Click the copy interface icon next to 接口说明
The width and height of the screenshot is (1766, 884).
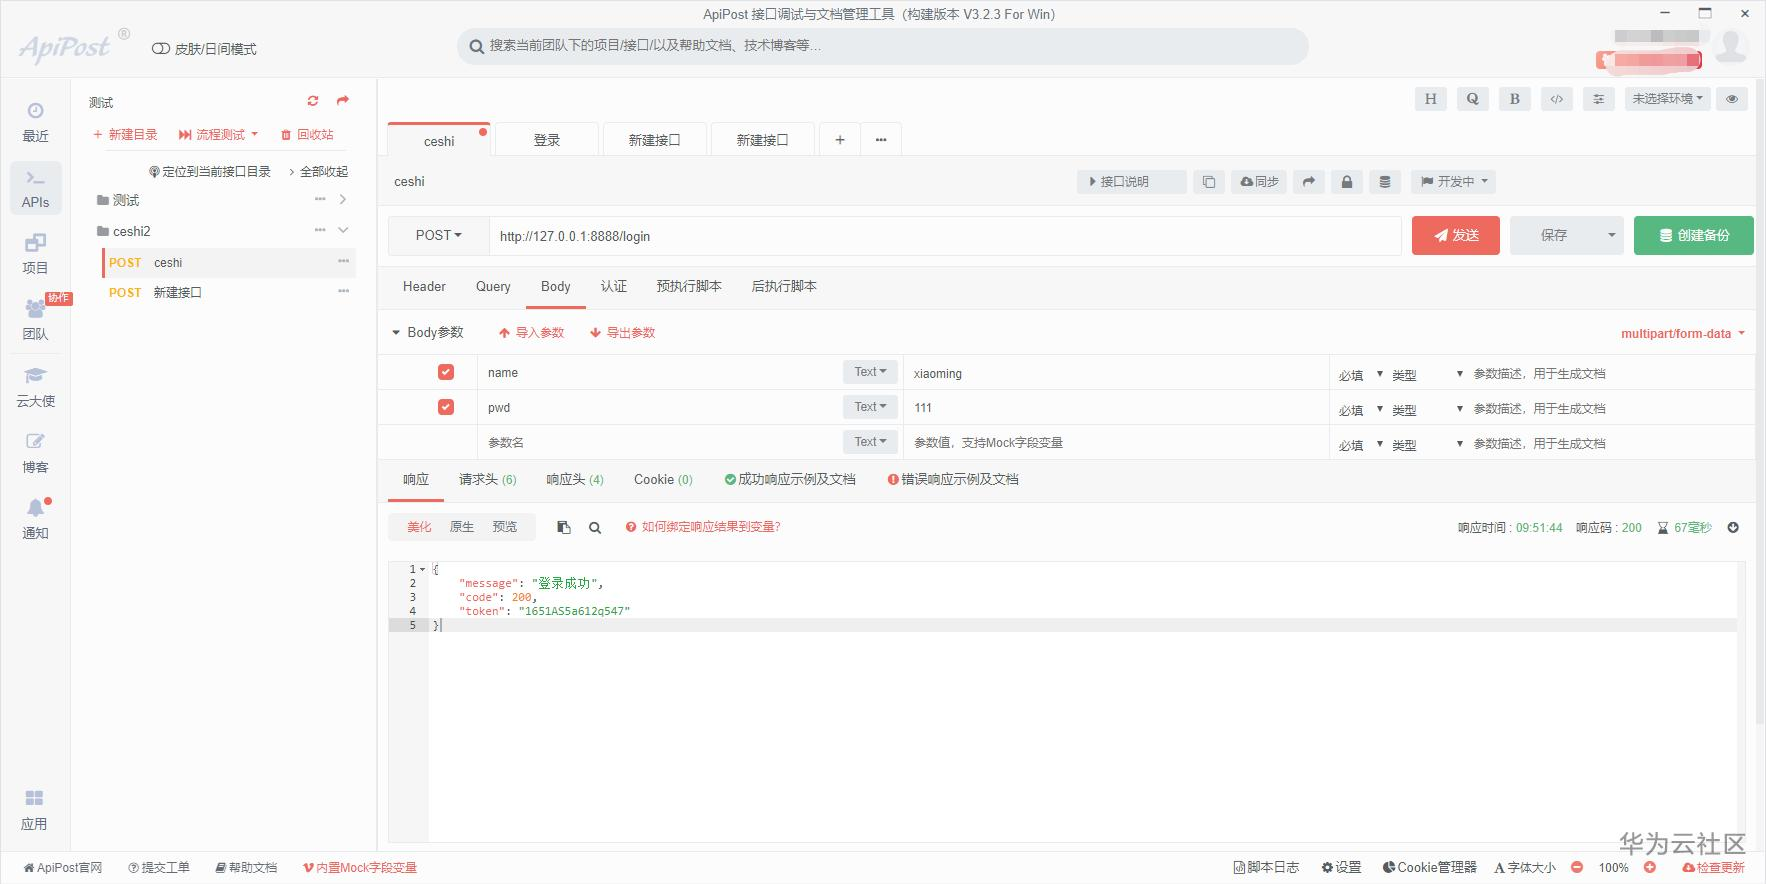pos(1209,182)
